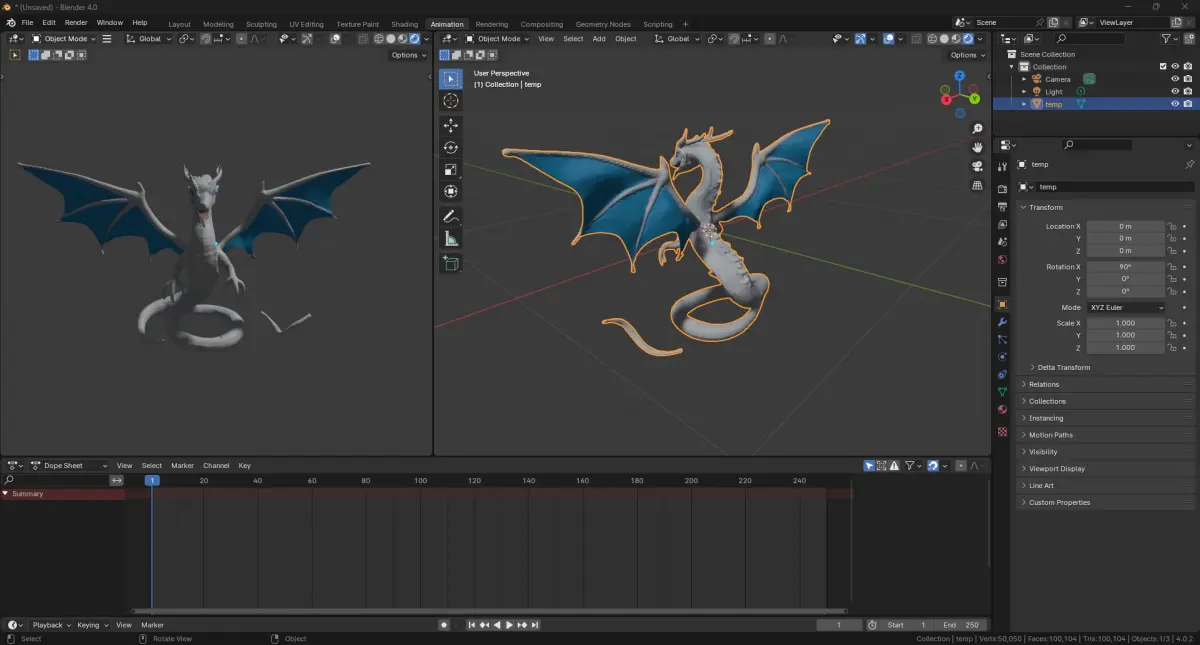Switch to the Sculpting workspace tab
Image resolution: width=1200 pixels, height=645 pixels.
tap(261, 24)
